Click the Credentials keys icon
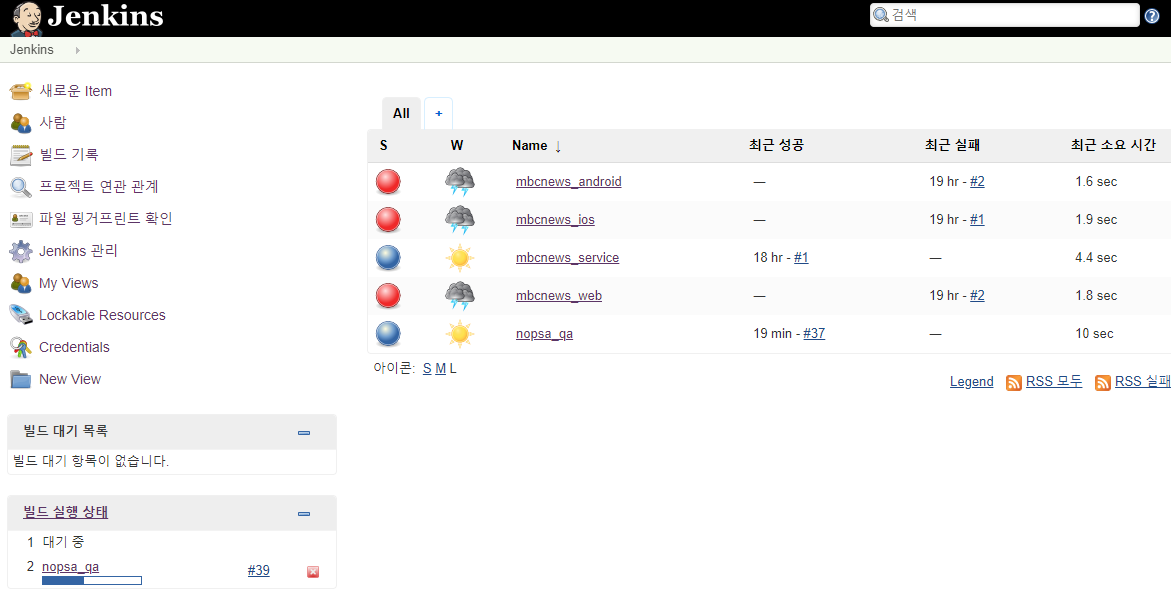The width and height of the screenshot is (1171, 603). pyautogui.click(x=21, y=347)
